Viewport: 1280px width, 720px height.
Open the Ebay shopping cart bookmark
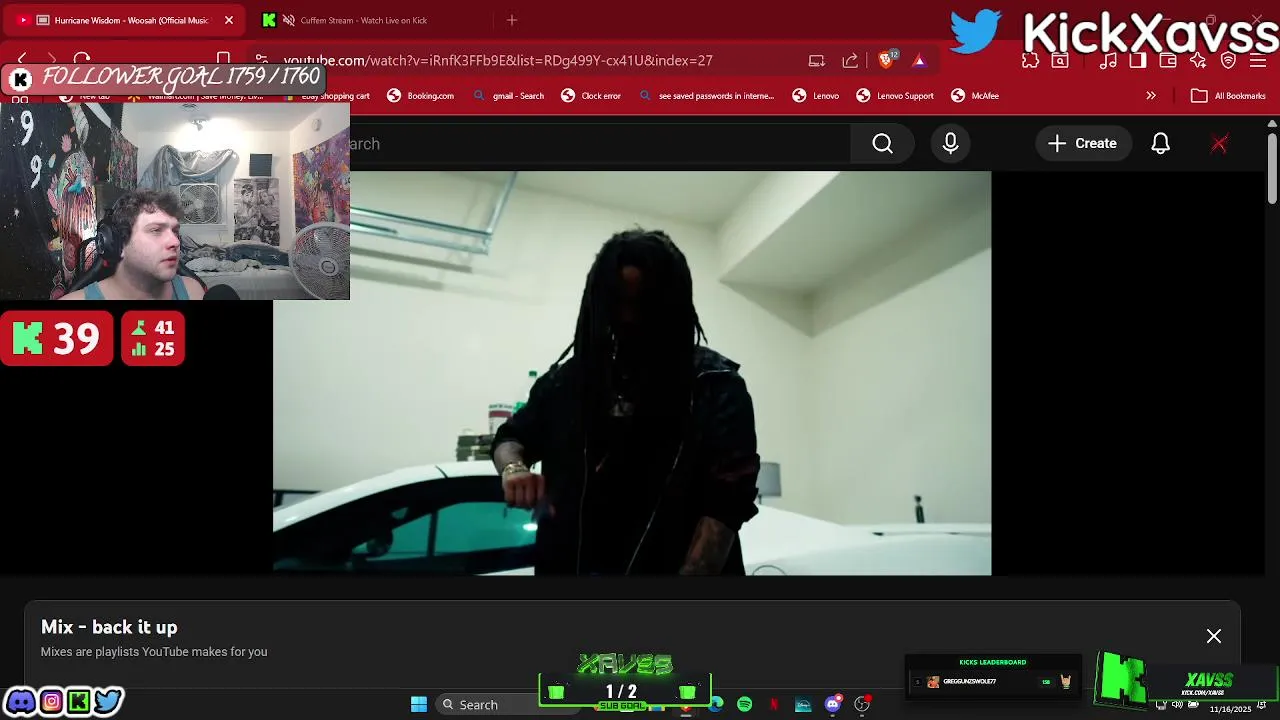pos(326,96)
